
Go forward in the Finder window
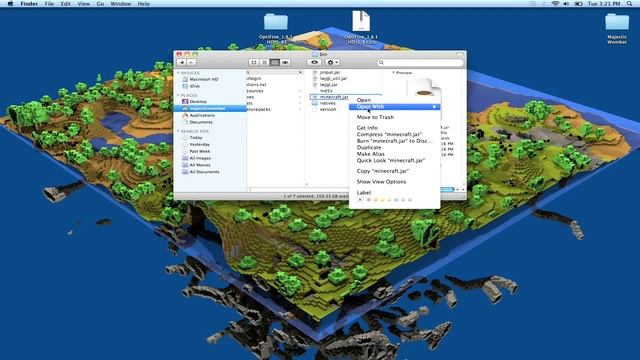191,62
